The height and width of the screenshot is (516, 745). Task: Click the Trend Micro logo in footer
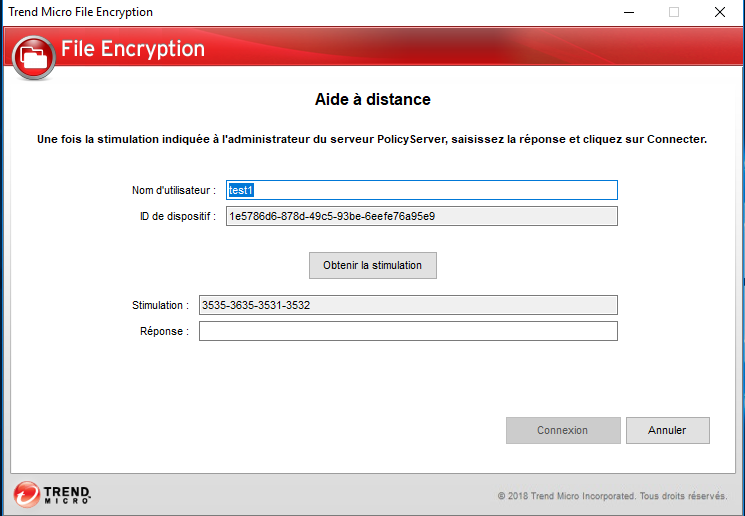pyautogui.click(x=53, y=495)
